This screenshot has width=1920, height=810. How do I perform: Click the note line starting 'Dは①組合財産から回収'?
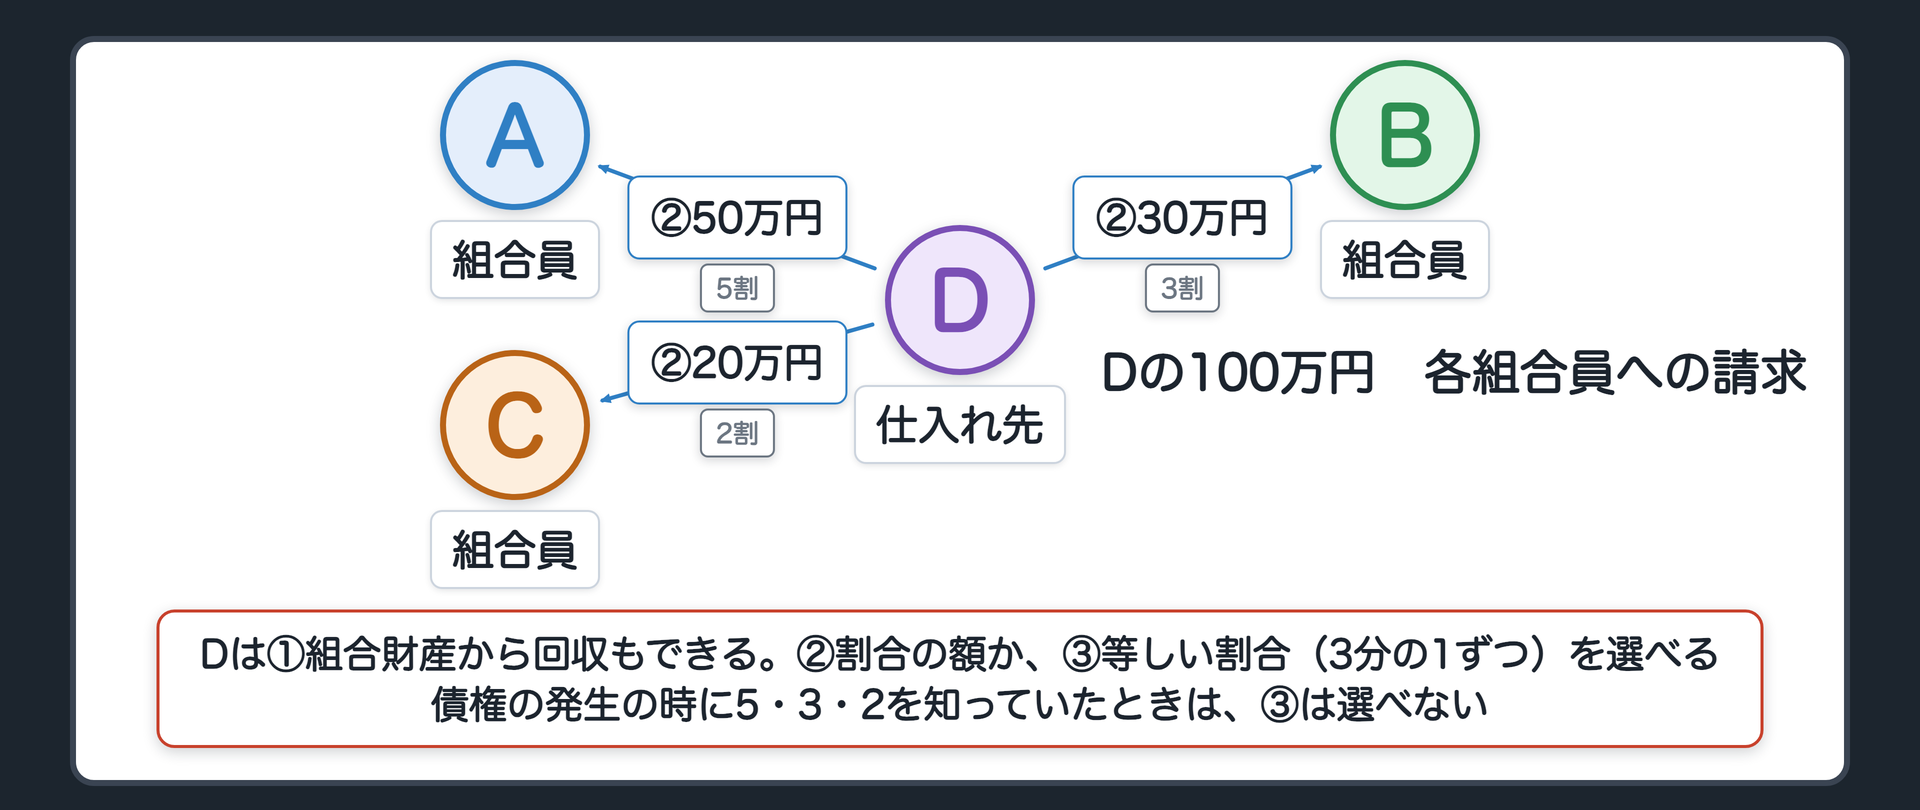(960, 654)
